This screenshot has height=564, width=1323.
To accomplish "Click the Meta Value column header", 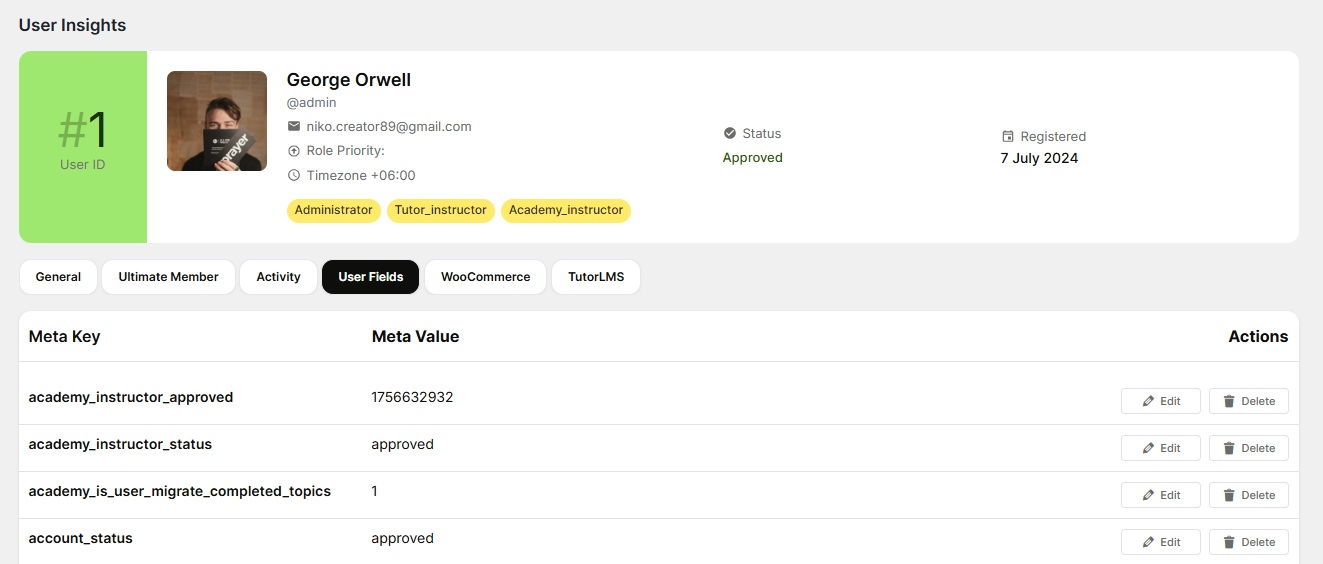I will coord(416,337).
